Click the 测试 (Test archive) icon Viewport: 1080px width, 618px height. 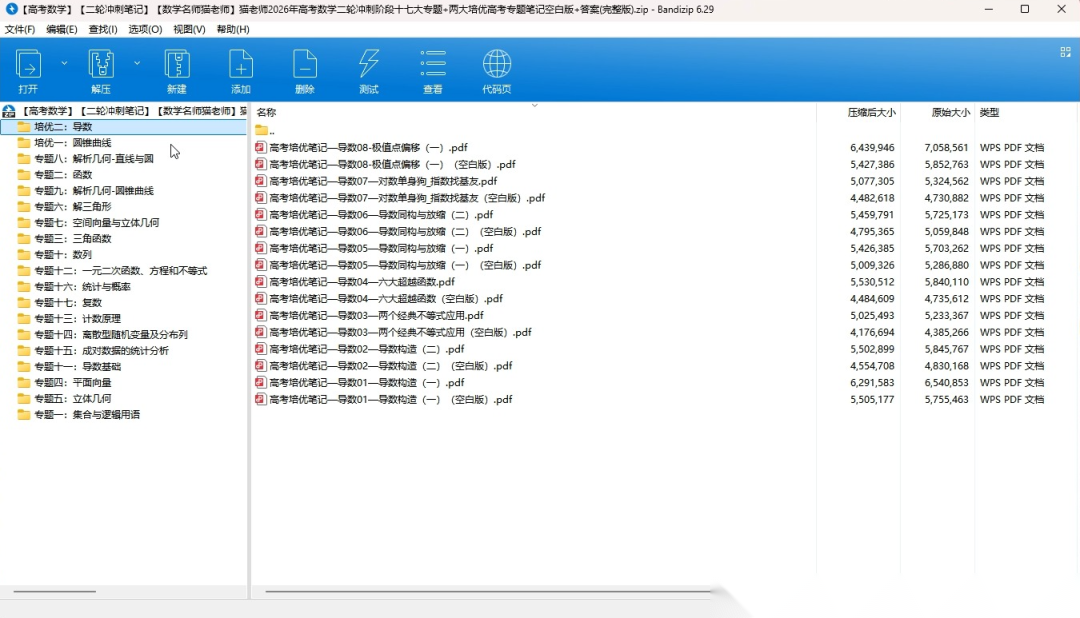coord(369,65)
